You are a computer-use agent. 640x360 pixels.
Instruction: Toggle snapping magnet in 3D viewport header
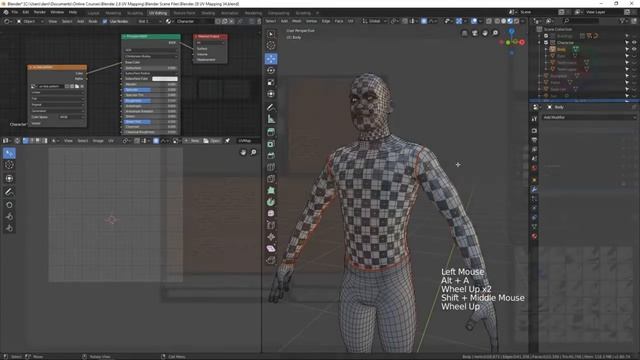405,21
